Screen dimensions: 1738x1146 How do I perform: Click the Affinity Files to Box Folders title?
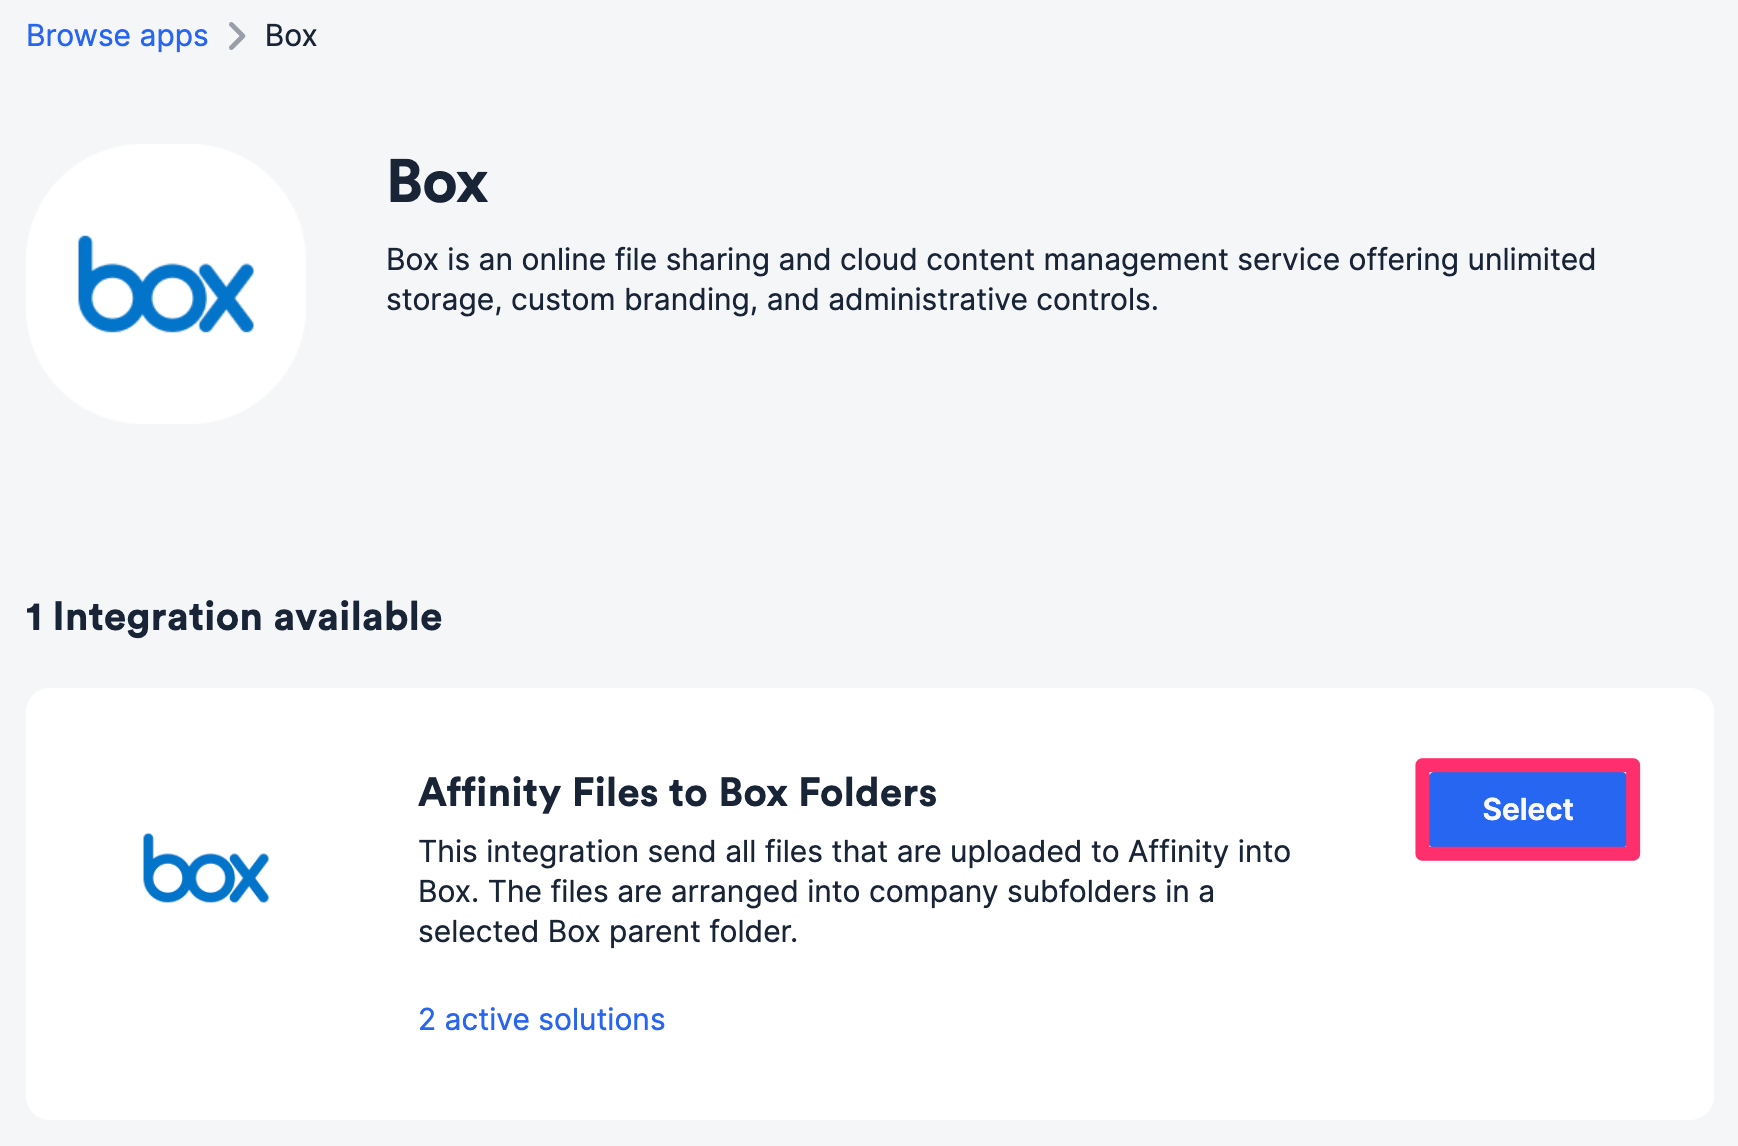click(x=678, y=792)
